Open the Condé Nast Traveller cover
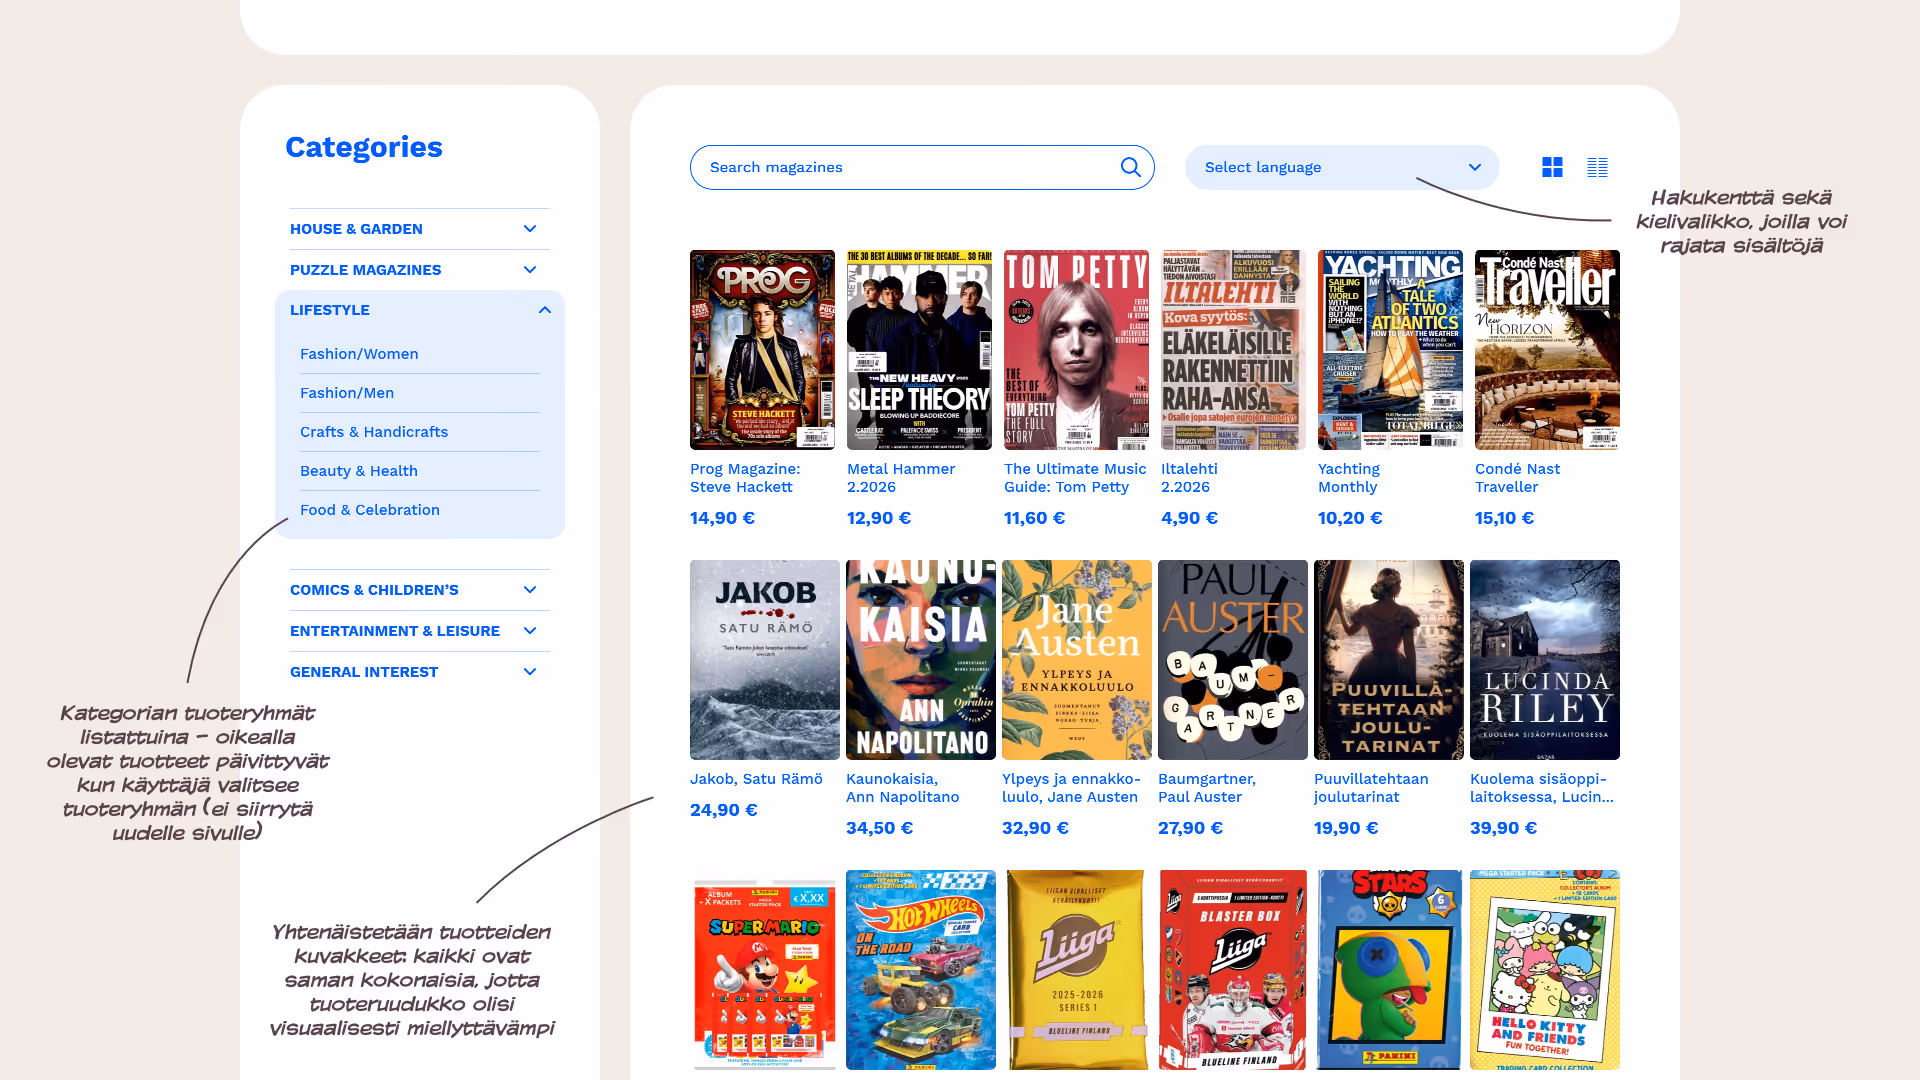Viewport: 1920px width, 1080px height. [1547, 350]
